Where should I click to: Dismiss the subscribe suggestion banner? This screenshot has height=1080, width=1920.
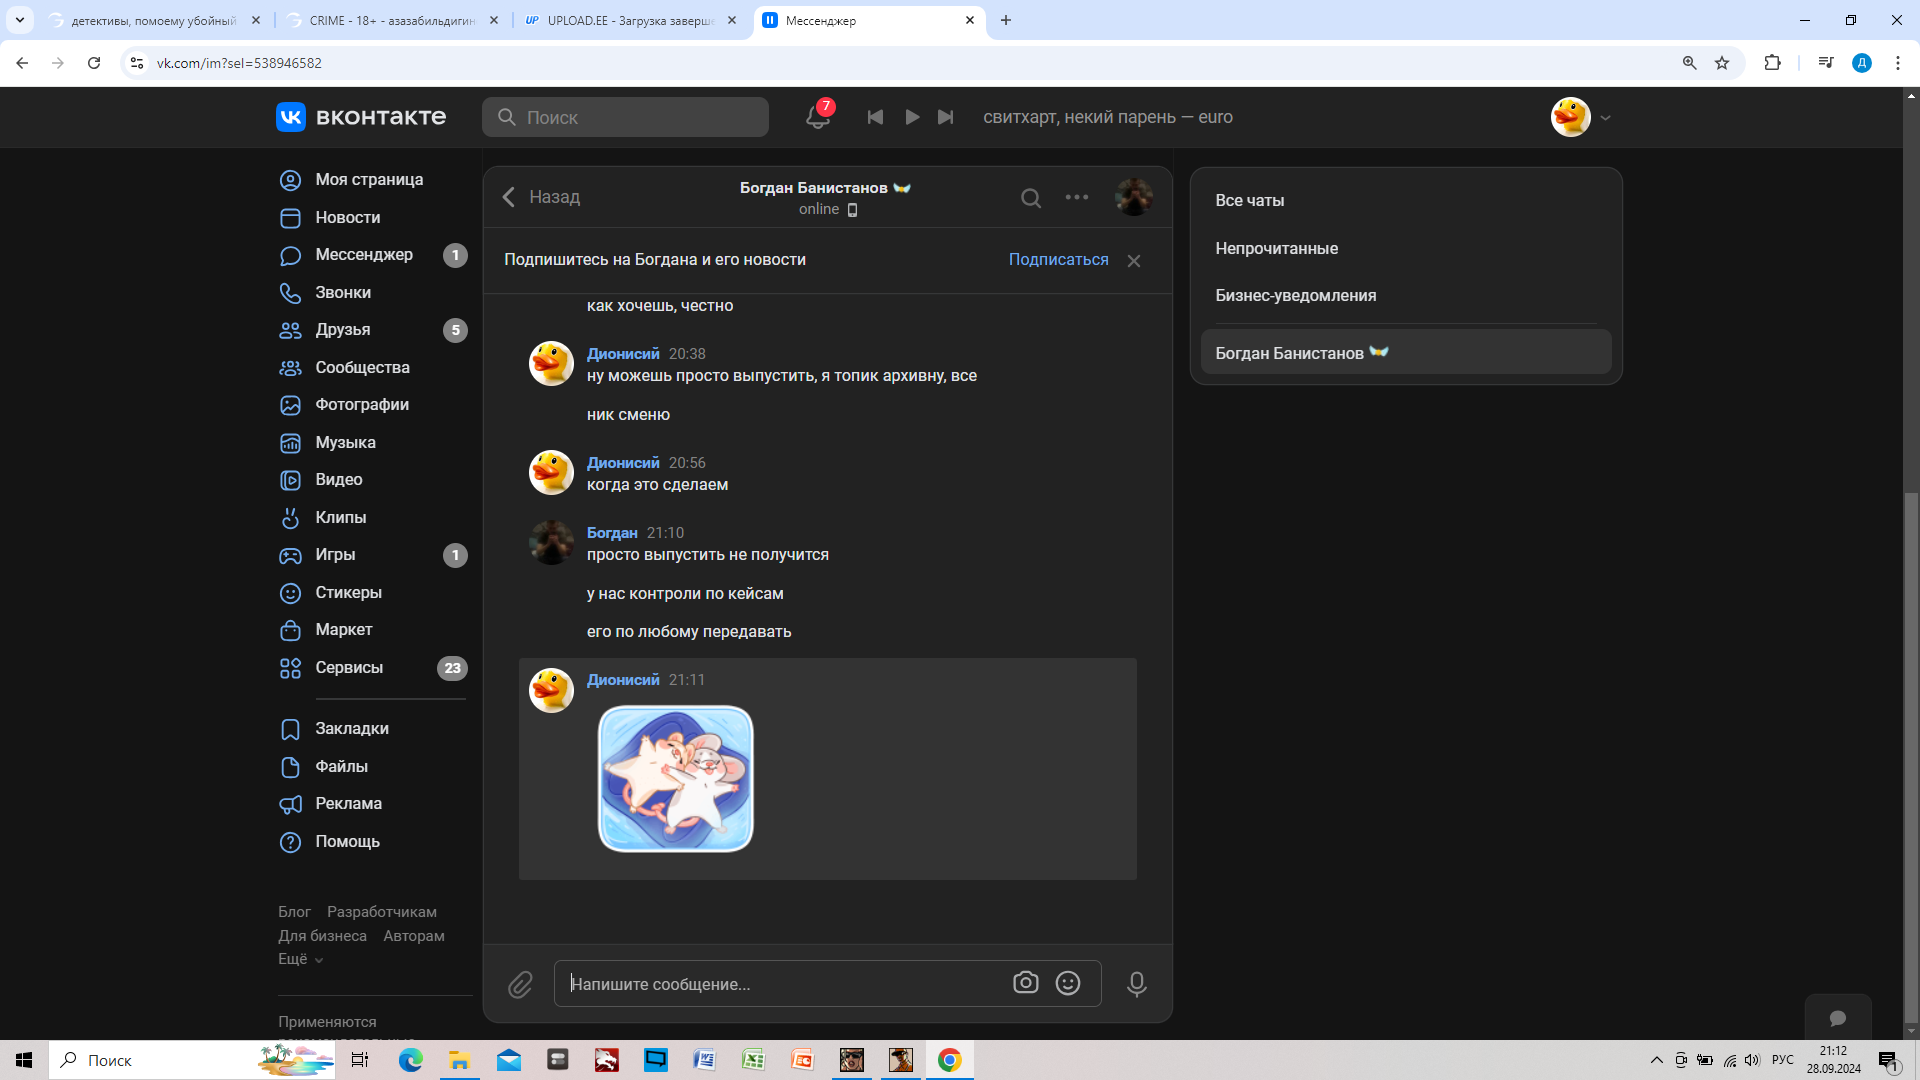coord(1134,261)
